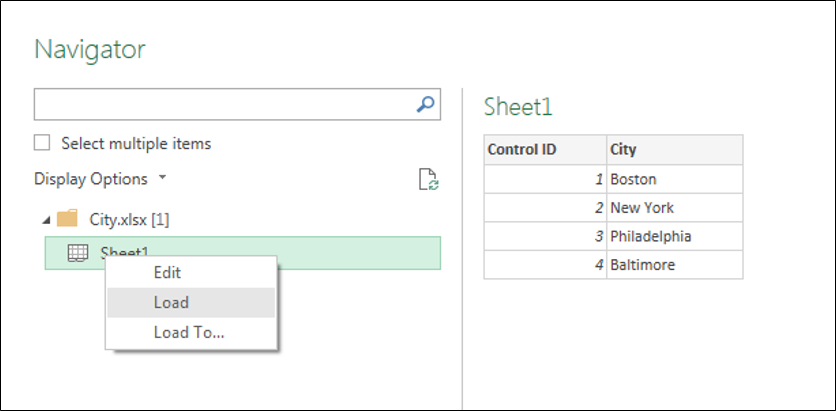
Task: Click the Sheet1 table icon
Action: pos(78,253)
